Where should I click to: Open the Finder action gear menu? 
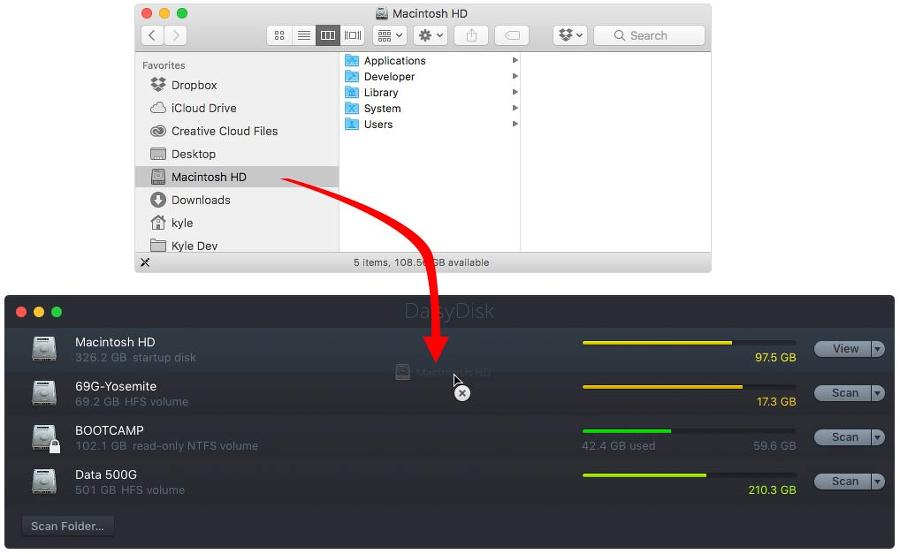coord(430,36)
